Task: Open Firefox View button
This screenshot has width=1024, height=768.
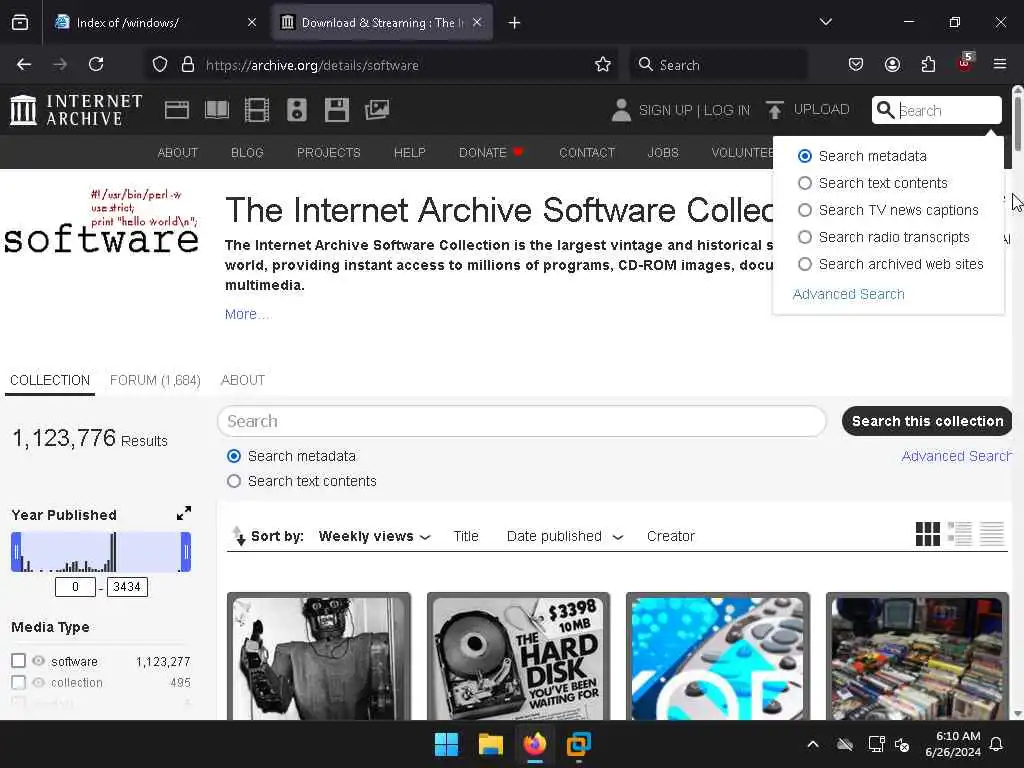Action: pos(20,23)
